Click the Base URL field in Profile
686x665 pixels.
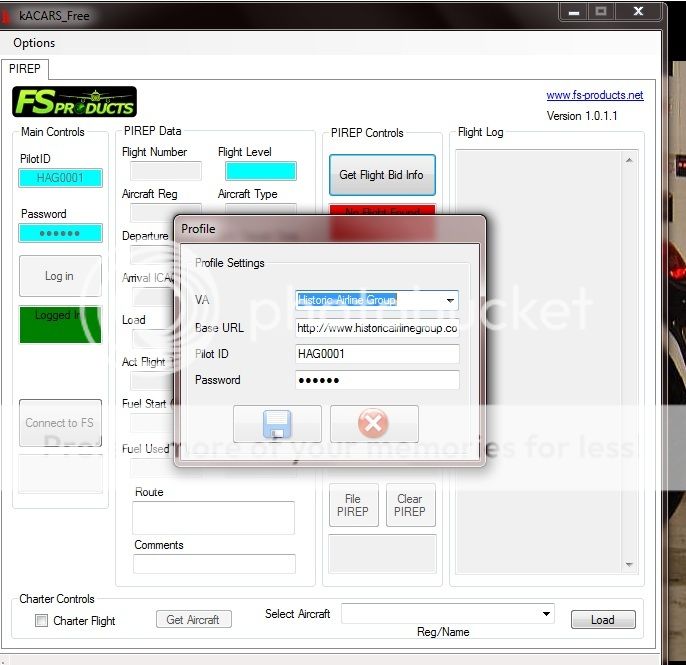(x=377, y=328)
